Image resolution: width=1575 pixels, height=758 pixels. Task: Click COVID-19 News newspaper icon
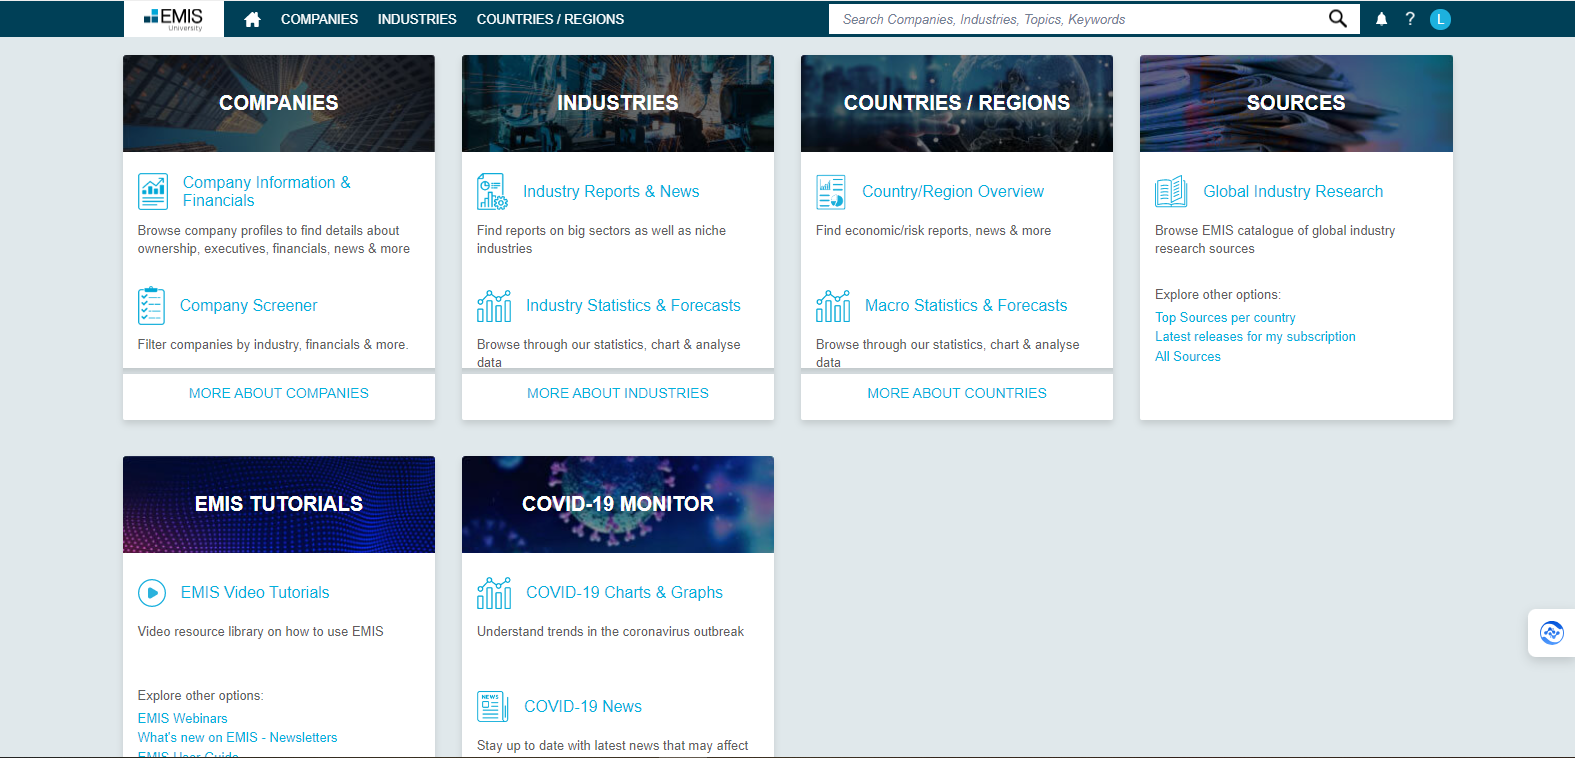pyautogui.click(x=492, y=707)
